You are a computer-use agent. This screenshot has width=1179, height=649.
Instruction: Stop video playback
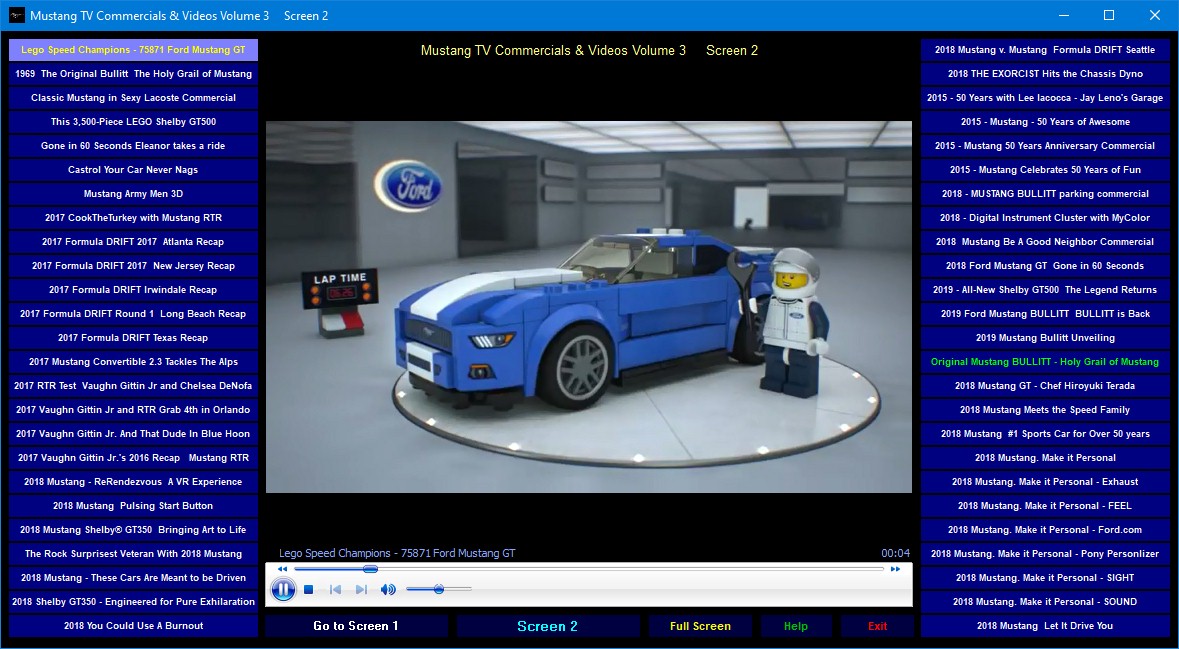[x=308, y=590]
